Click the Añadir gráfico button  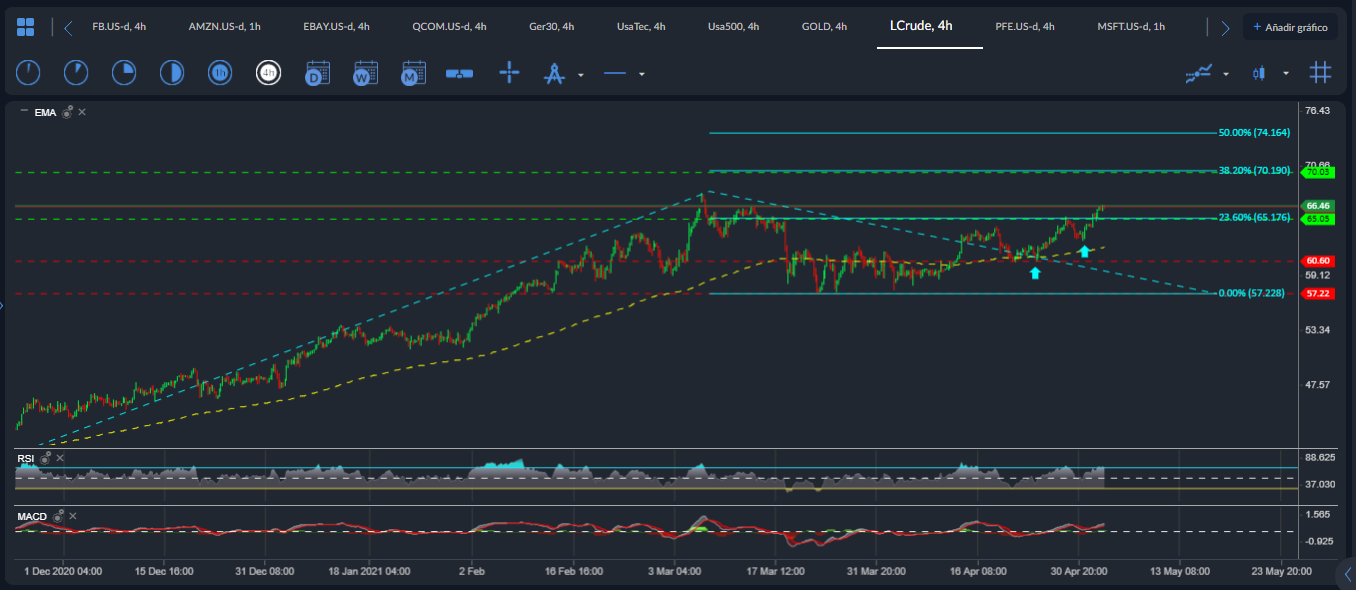click(x=1290, y=27)
